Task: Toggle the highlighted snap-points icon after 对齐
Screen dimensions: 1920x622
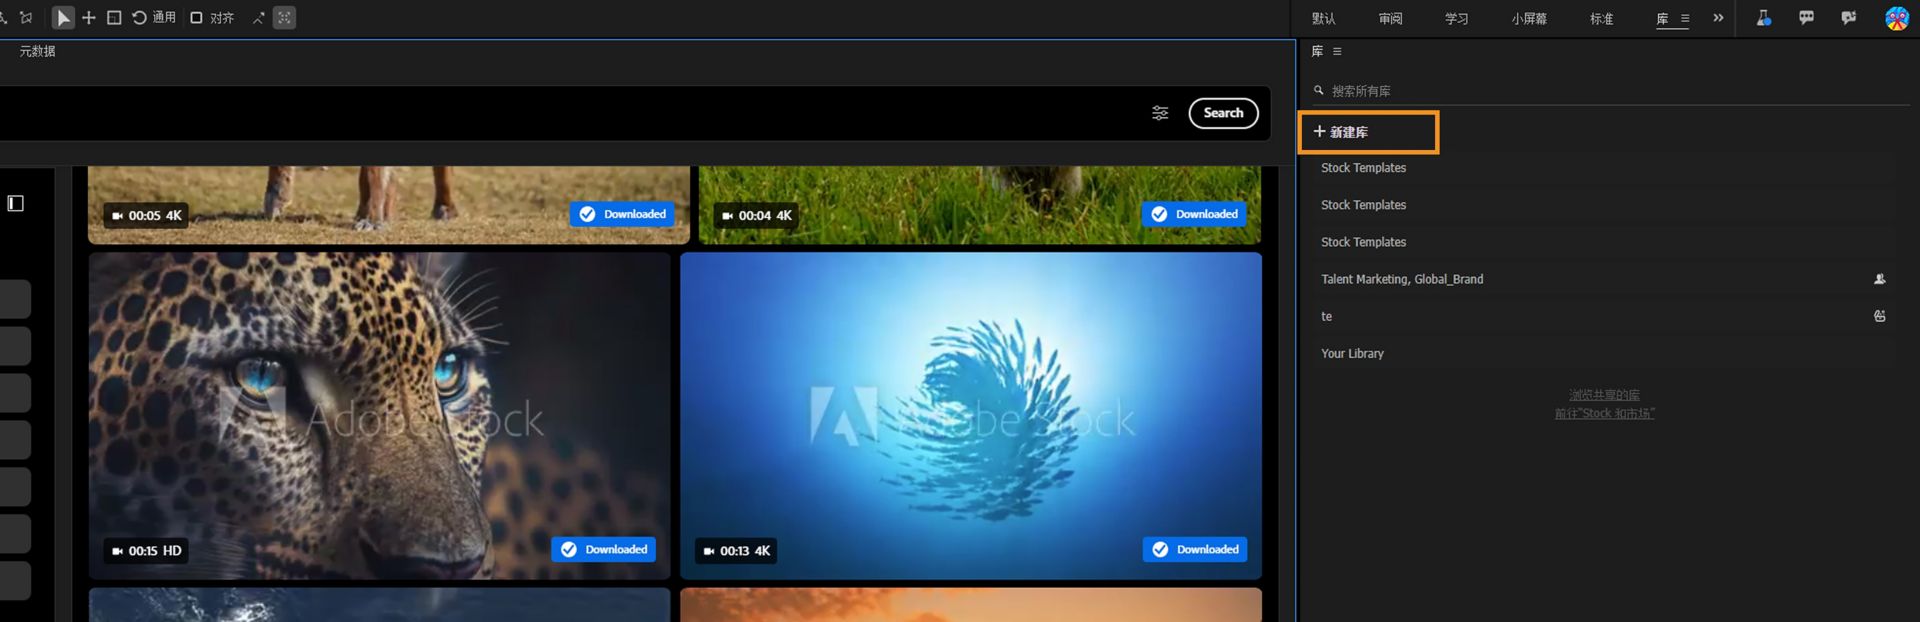Action: point(284,18)
